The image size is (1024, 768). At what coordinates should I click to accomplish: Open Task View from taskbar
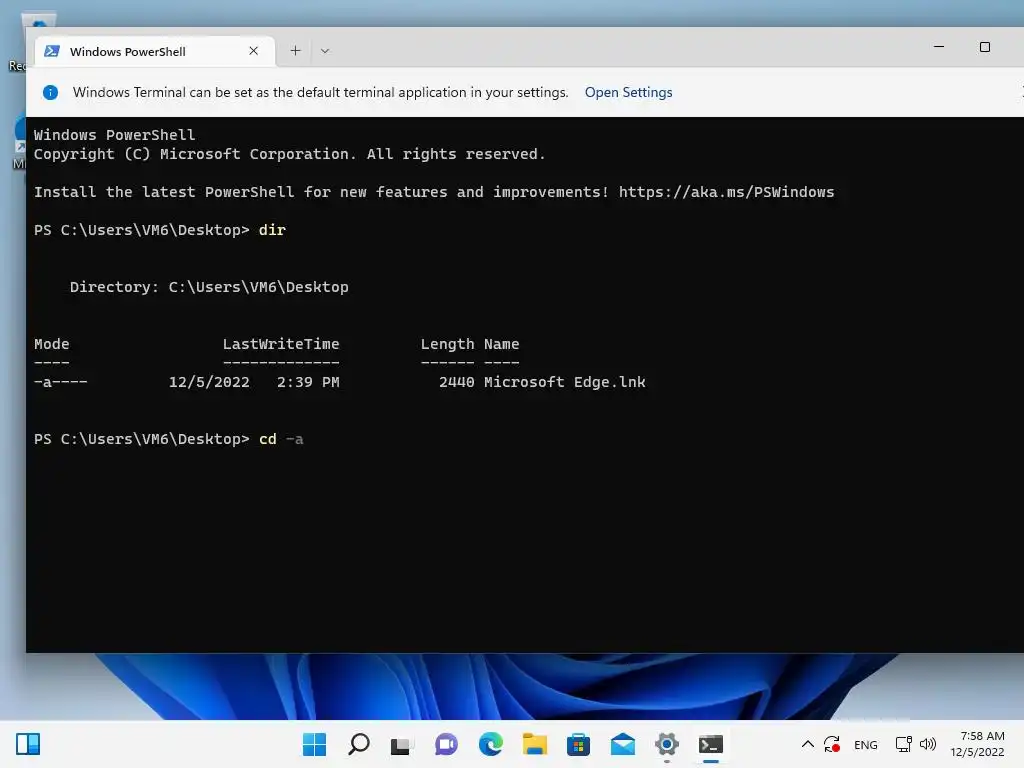coord(402,744)
